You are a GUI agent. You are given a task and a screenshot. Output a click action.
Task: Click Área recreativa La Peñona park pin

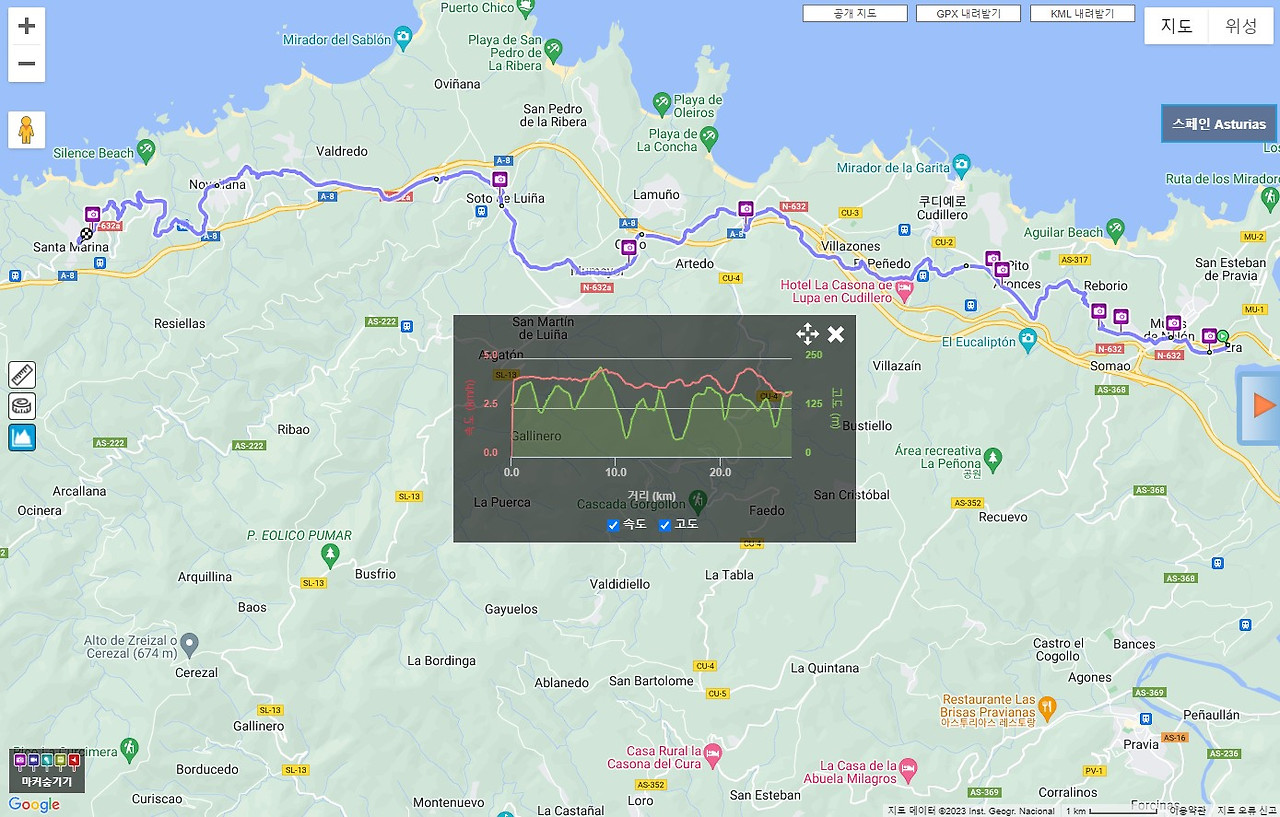(992, 459)
